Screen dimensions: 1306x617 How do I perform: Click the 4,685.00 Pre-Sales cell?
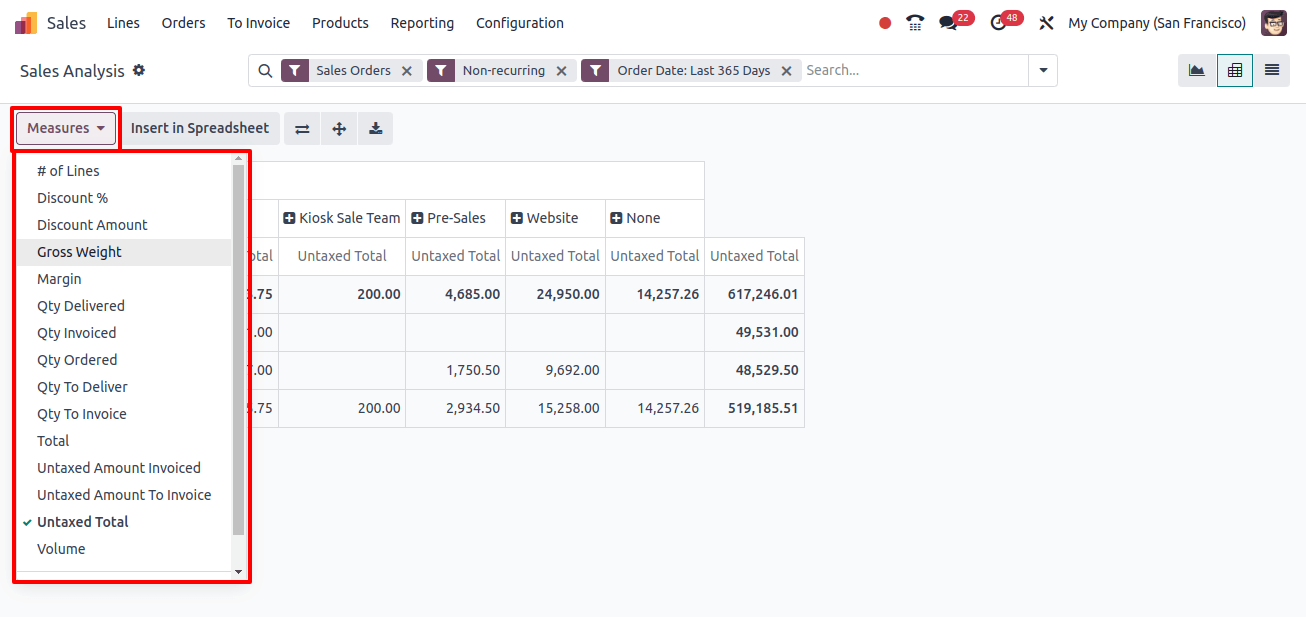[456, 294]
